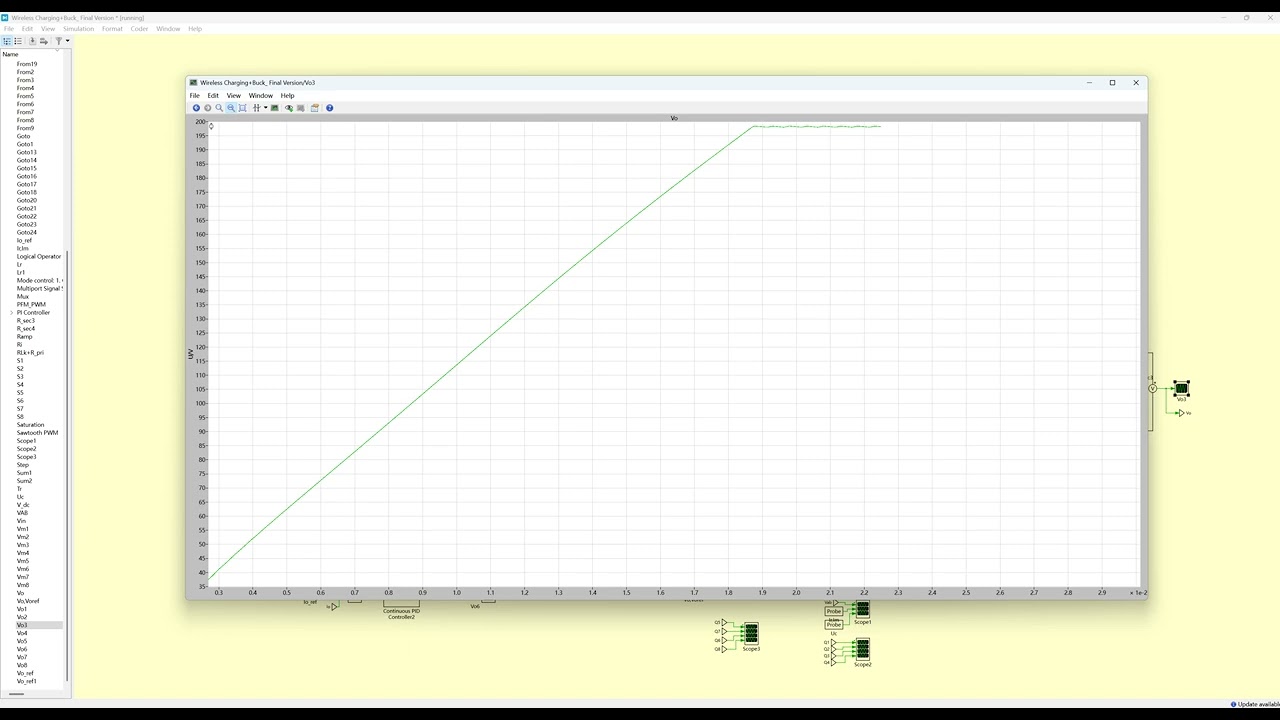This screenshot has width=1280, height=720.
Task: Click the right-arrow icon in browser toolbar
Action: click(x=44, y=41)
